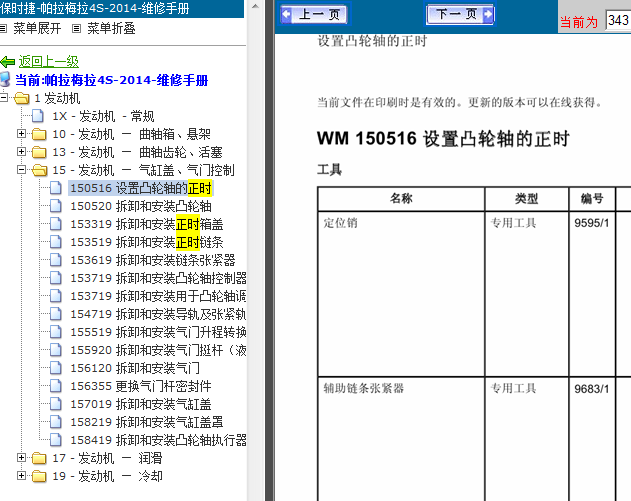Select the 1X - 发动机 - 常规 tree entry

point(103,116)
